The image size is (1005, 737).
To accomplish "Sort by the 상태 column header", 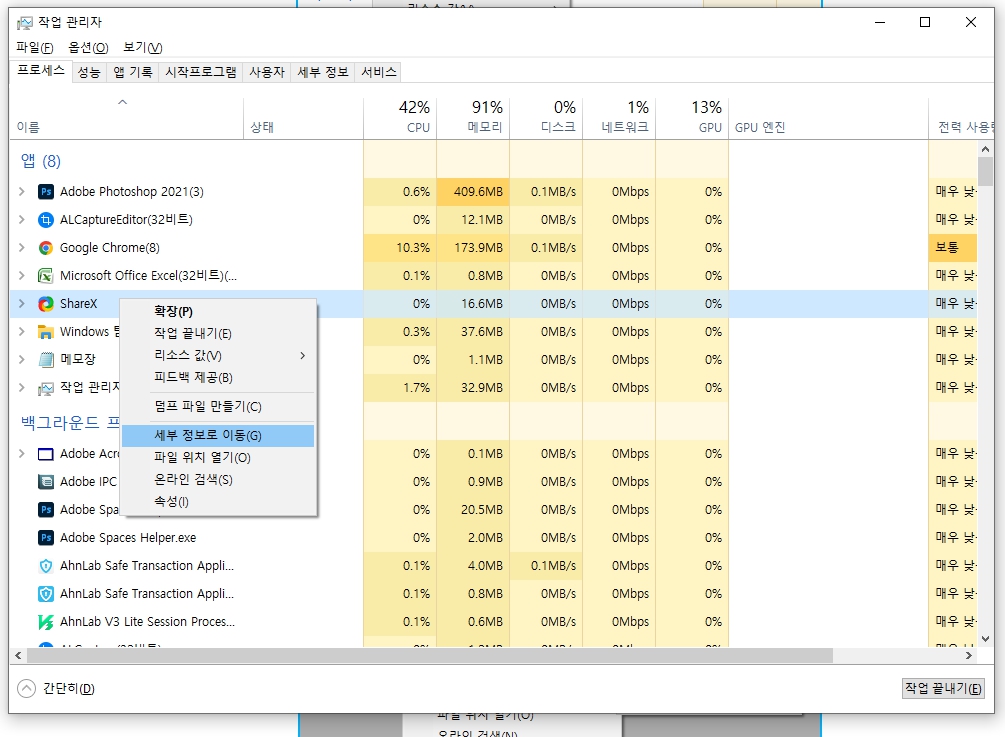I will click(303, 119).
